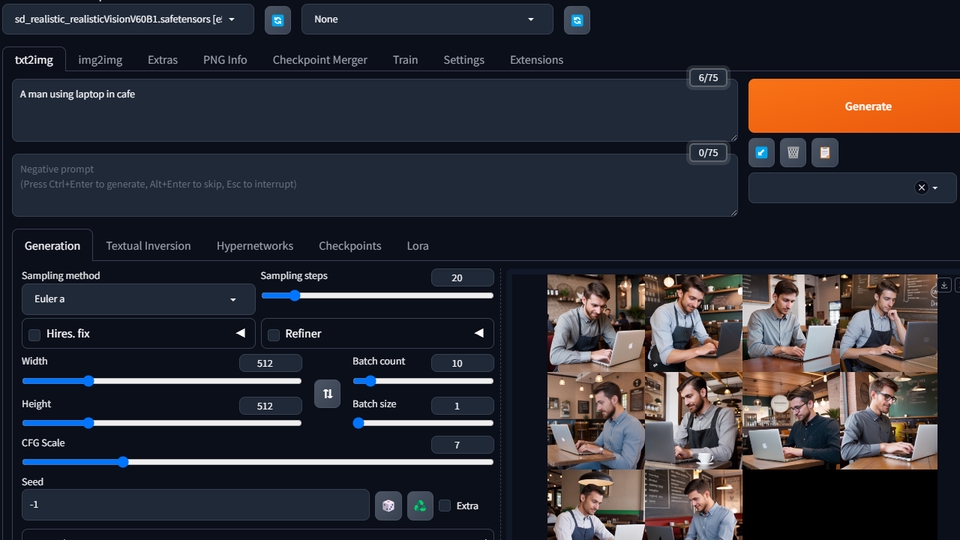This screenshot has height=540, width=960.
Task: Open the Settings tab
Action: pos(463,60)
